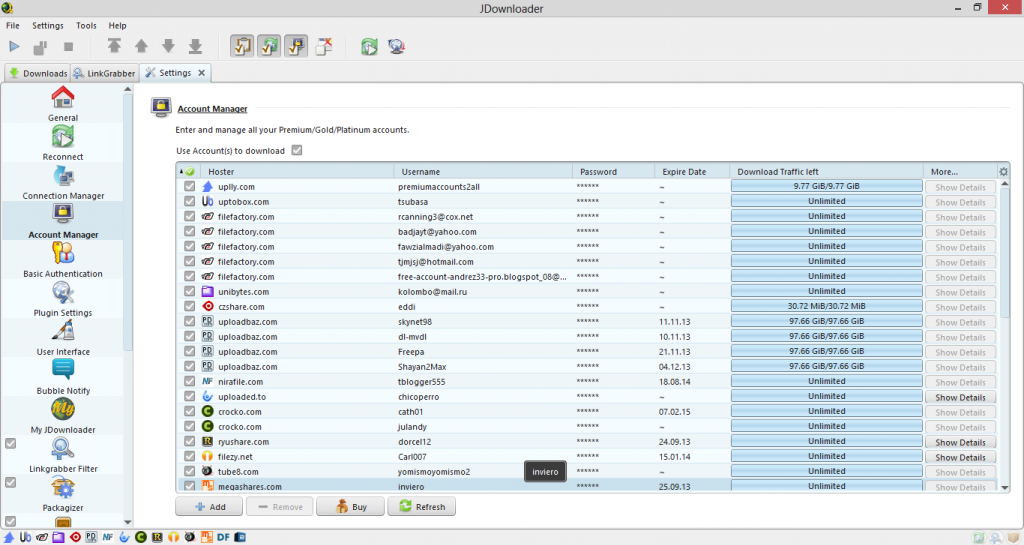Toggle the unibytes.com account checkbox

(189, 291)
